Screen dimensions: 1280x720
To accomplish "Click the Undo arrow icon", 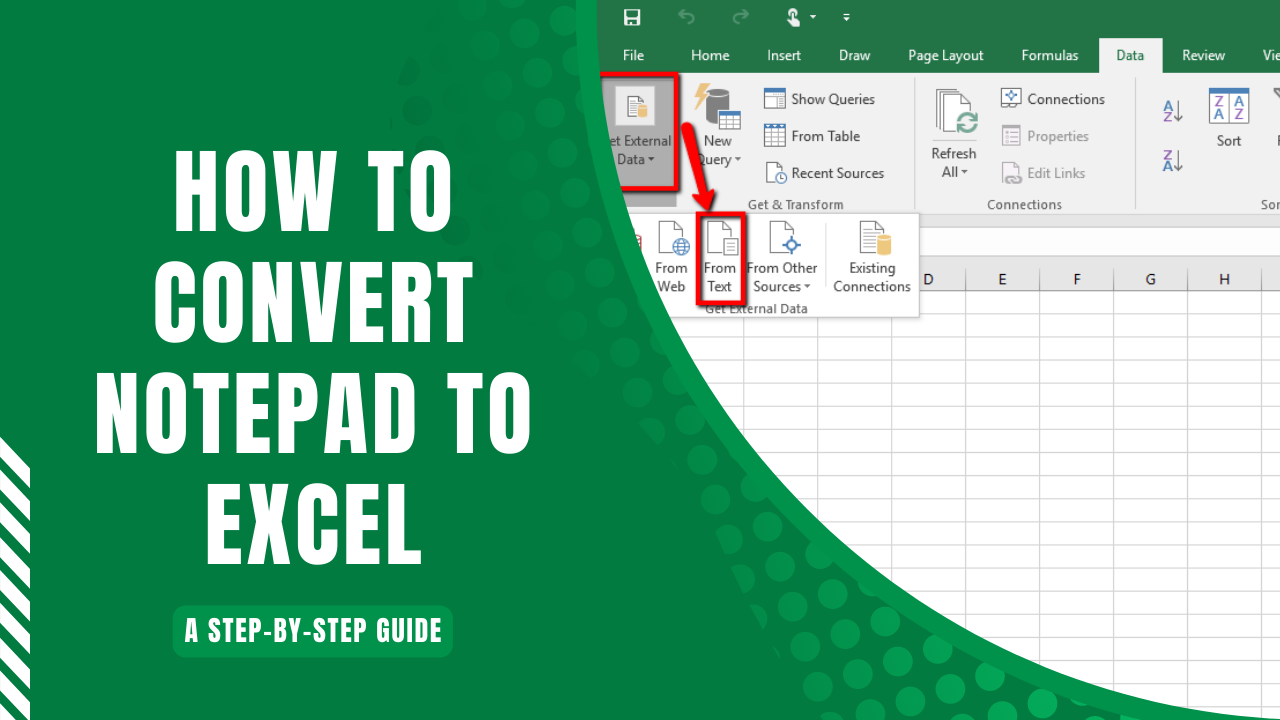I will pos(686,17).
